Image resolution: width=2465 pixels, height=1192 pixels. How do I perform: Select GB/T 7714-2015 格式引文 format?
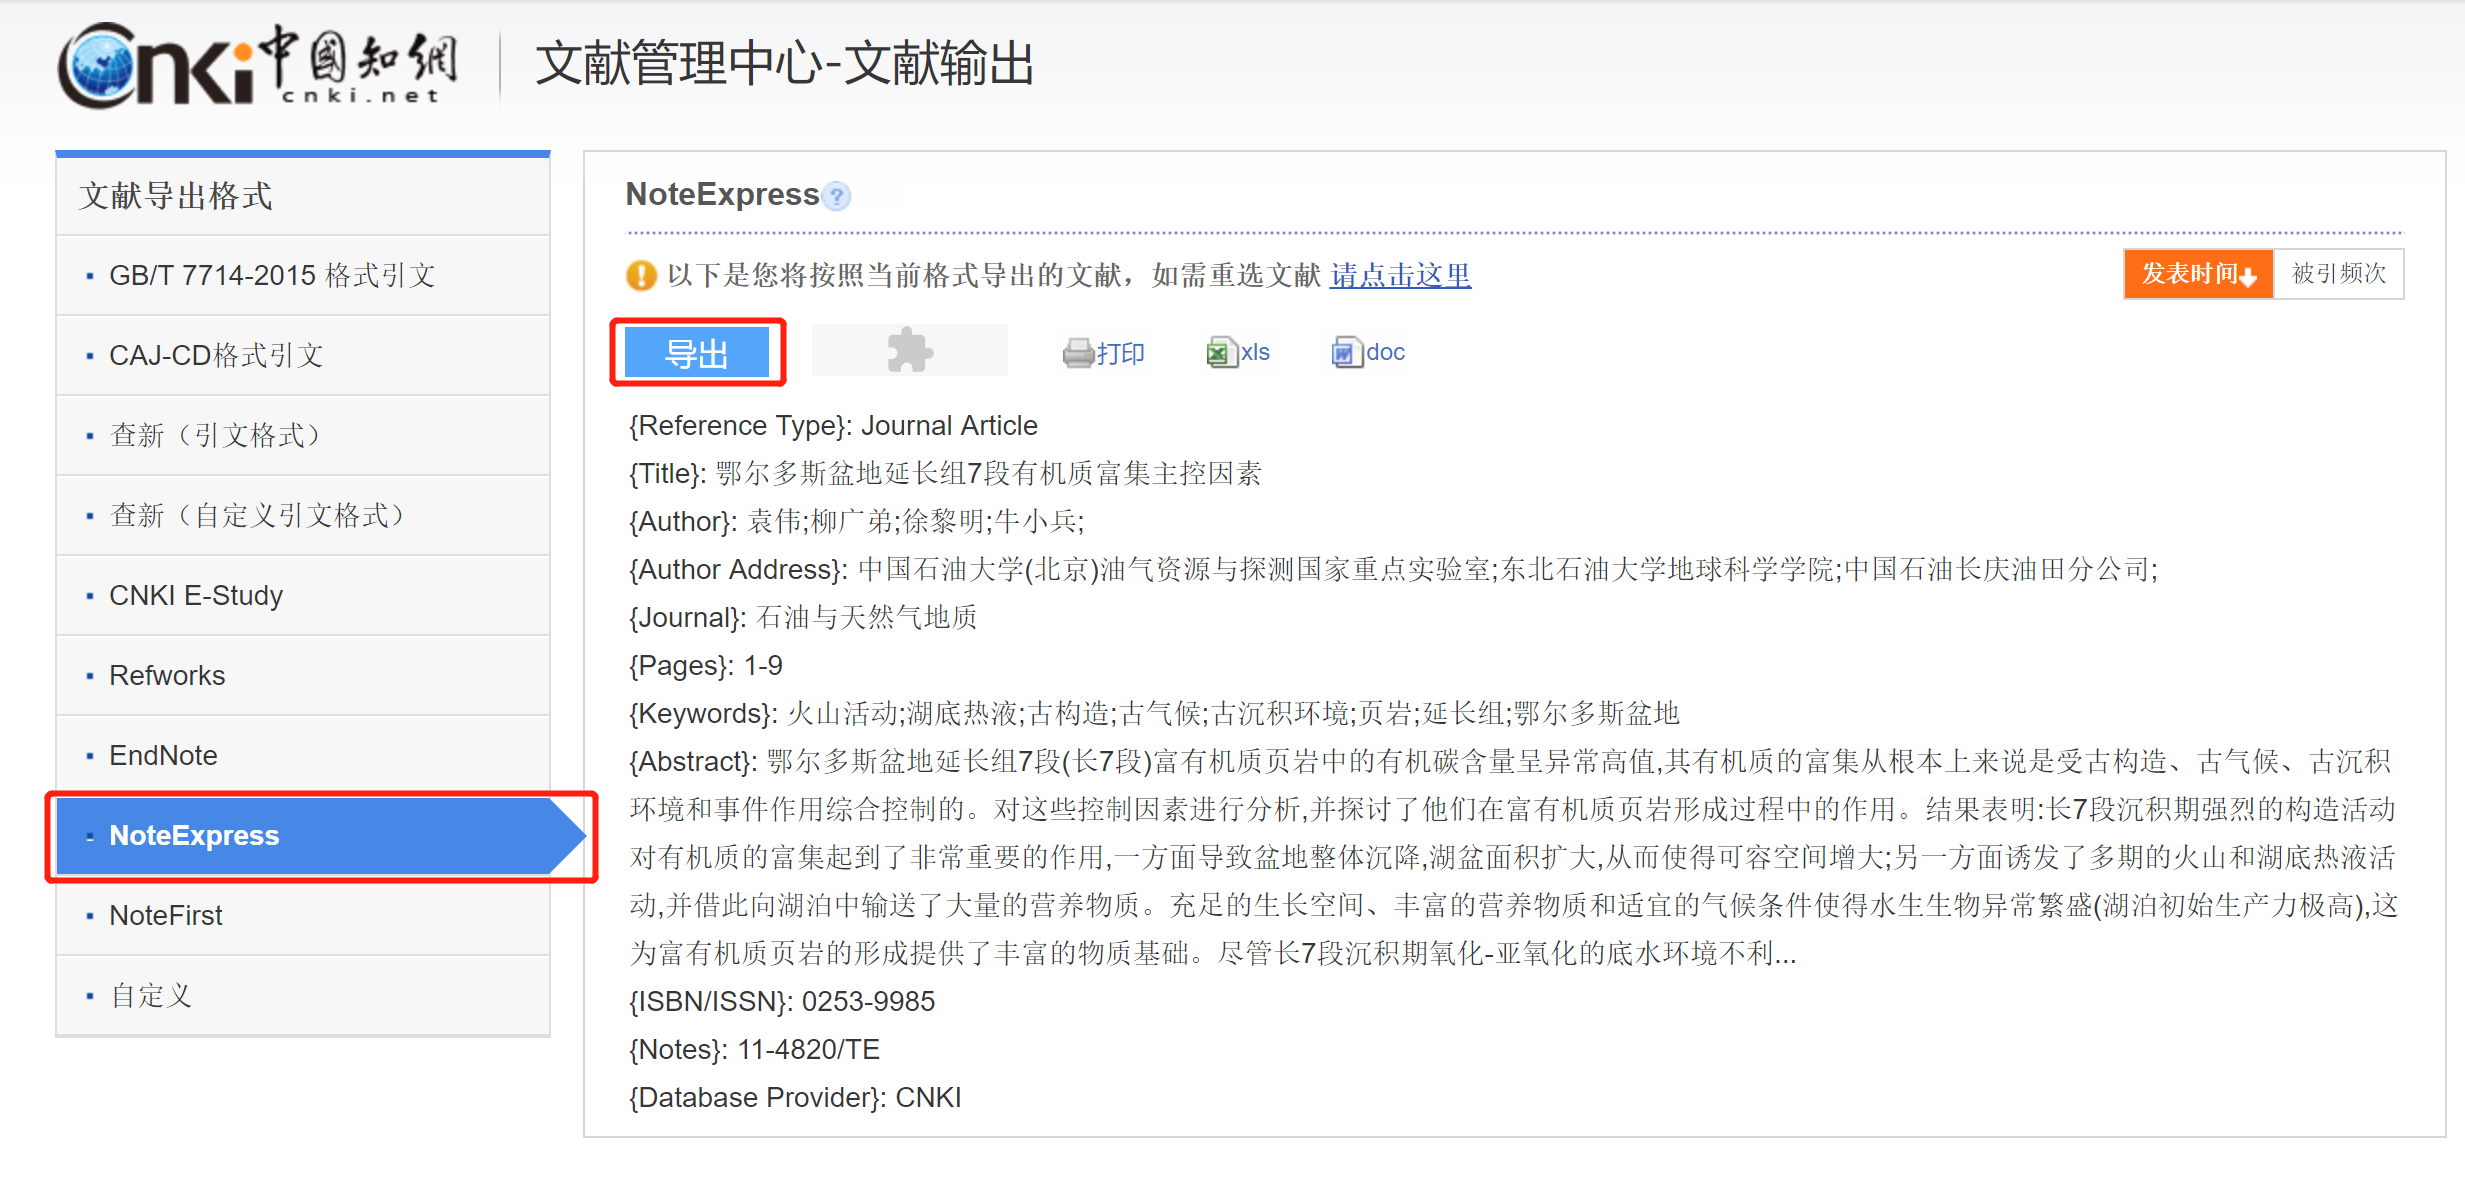[x=272, y=275]
